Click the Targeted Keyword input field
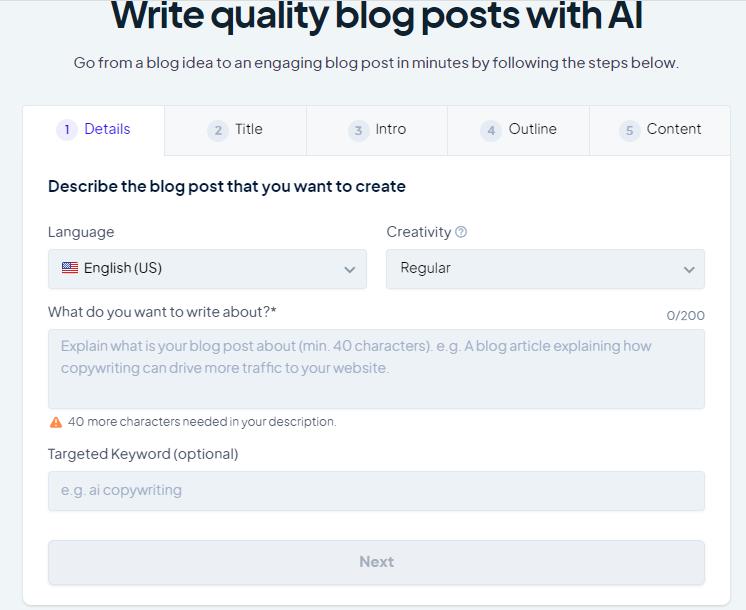Screen dimensions: 746x610 [376, 491]
